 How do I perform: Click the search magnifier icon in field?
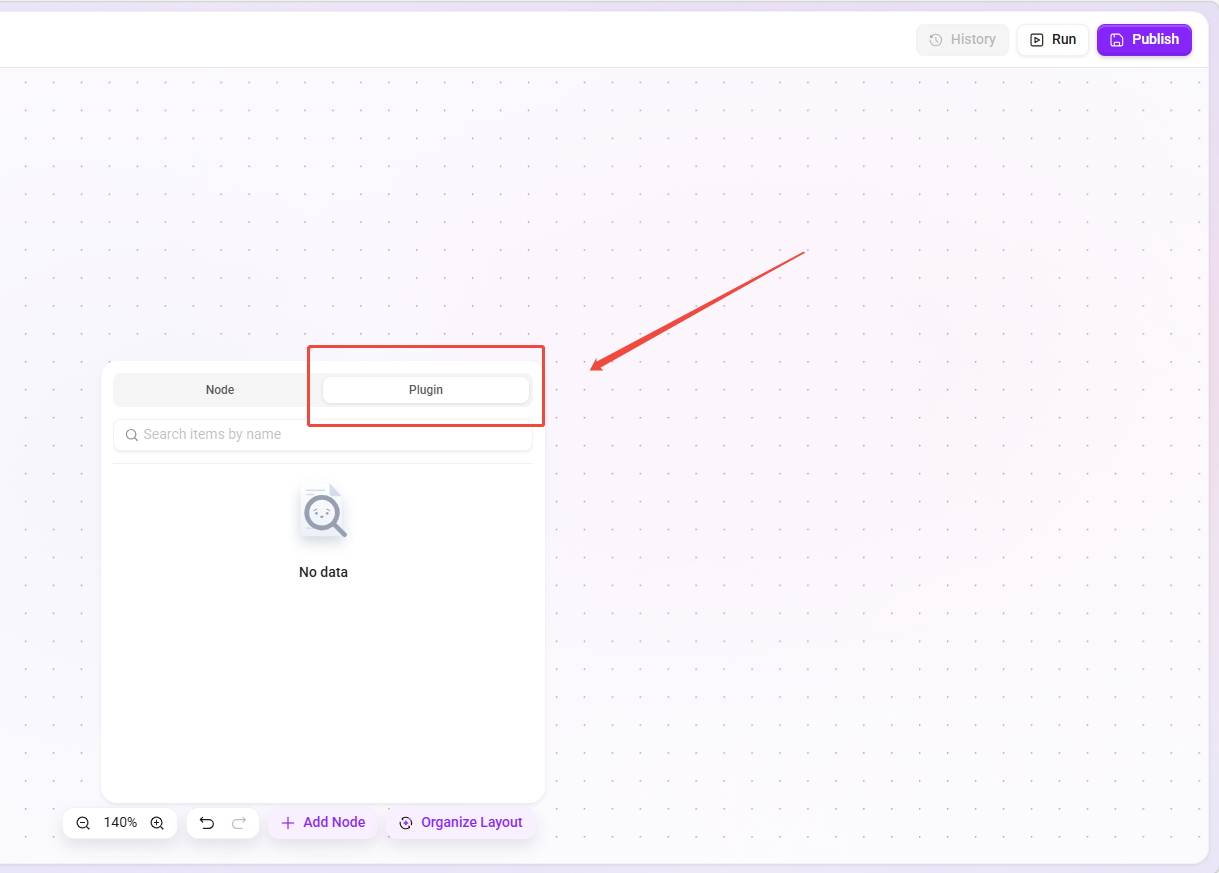[132, 435]
